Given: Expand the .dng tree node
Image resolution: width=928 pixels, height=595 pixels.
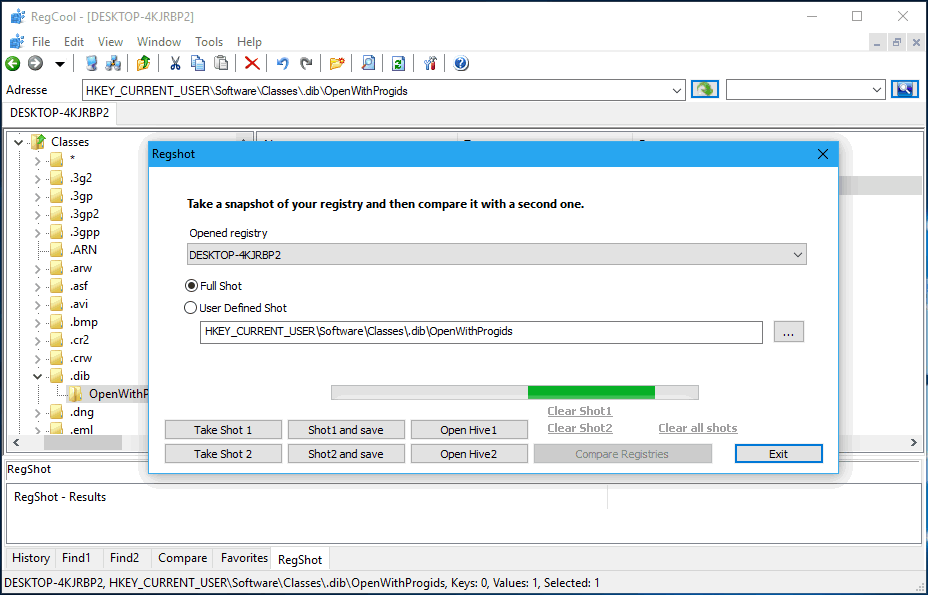Looking at the screenshot, I should click(37, 413).
